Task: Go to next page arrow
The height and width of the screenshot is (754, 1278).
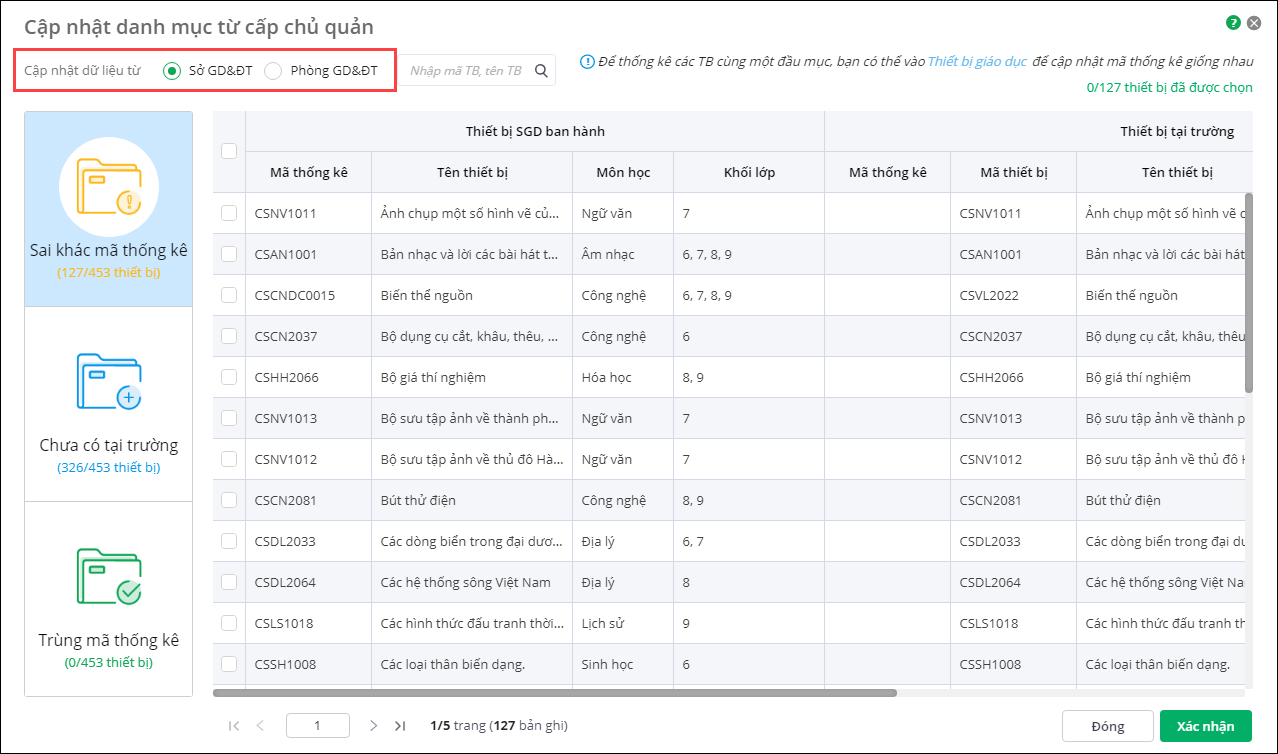Action: coord(373,726)
